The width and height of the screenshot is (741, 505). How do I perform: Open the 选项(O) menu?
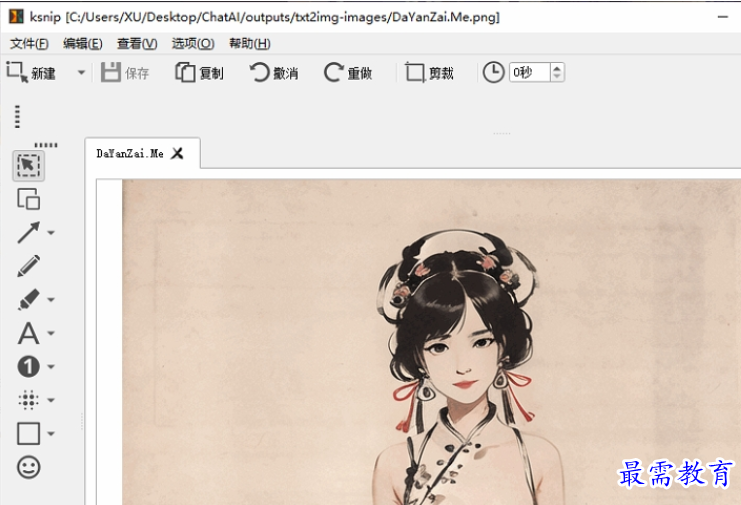tap(193, 44)
